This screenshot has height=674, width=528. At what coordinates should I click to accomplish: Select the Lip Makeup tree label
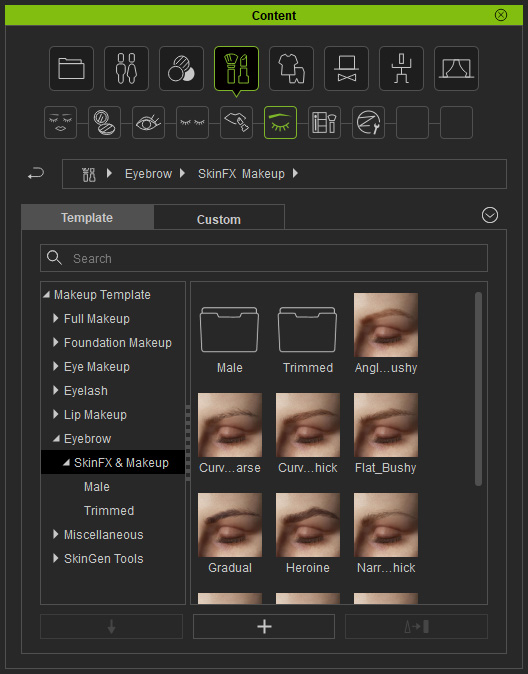coord(95,415)
